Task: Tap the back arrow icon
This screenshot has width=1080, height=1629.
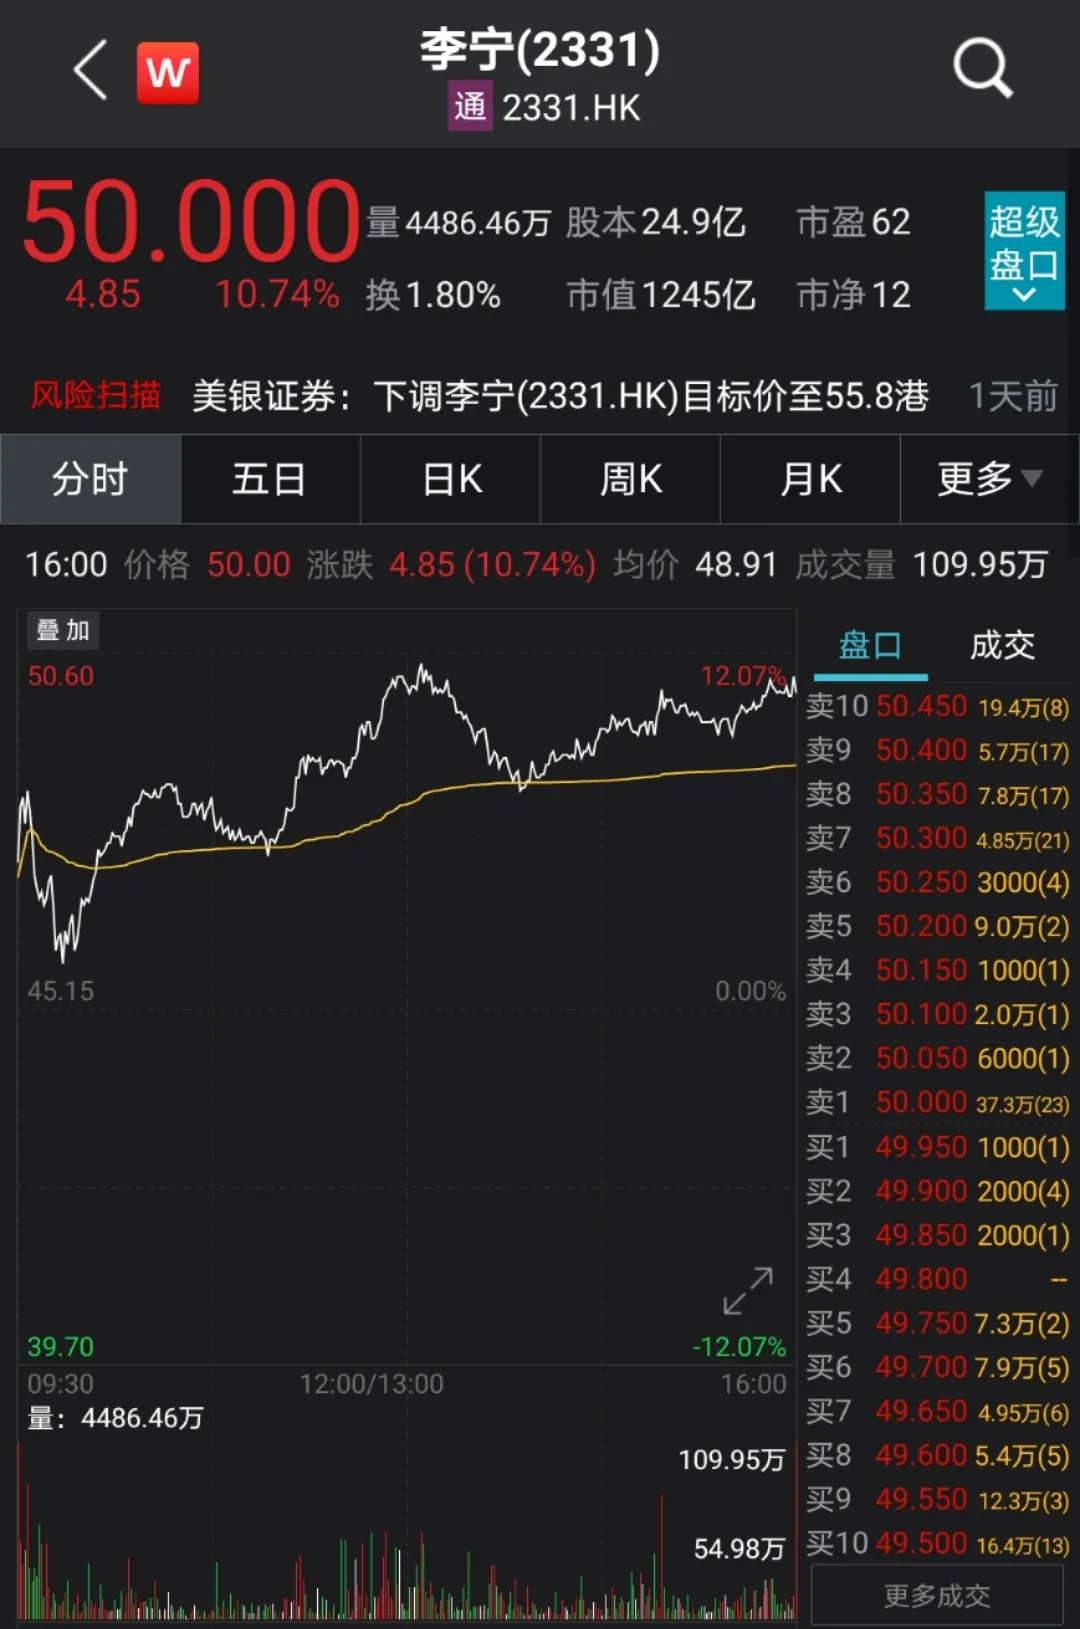Action: click(91, 71)
